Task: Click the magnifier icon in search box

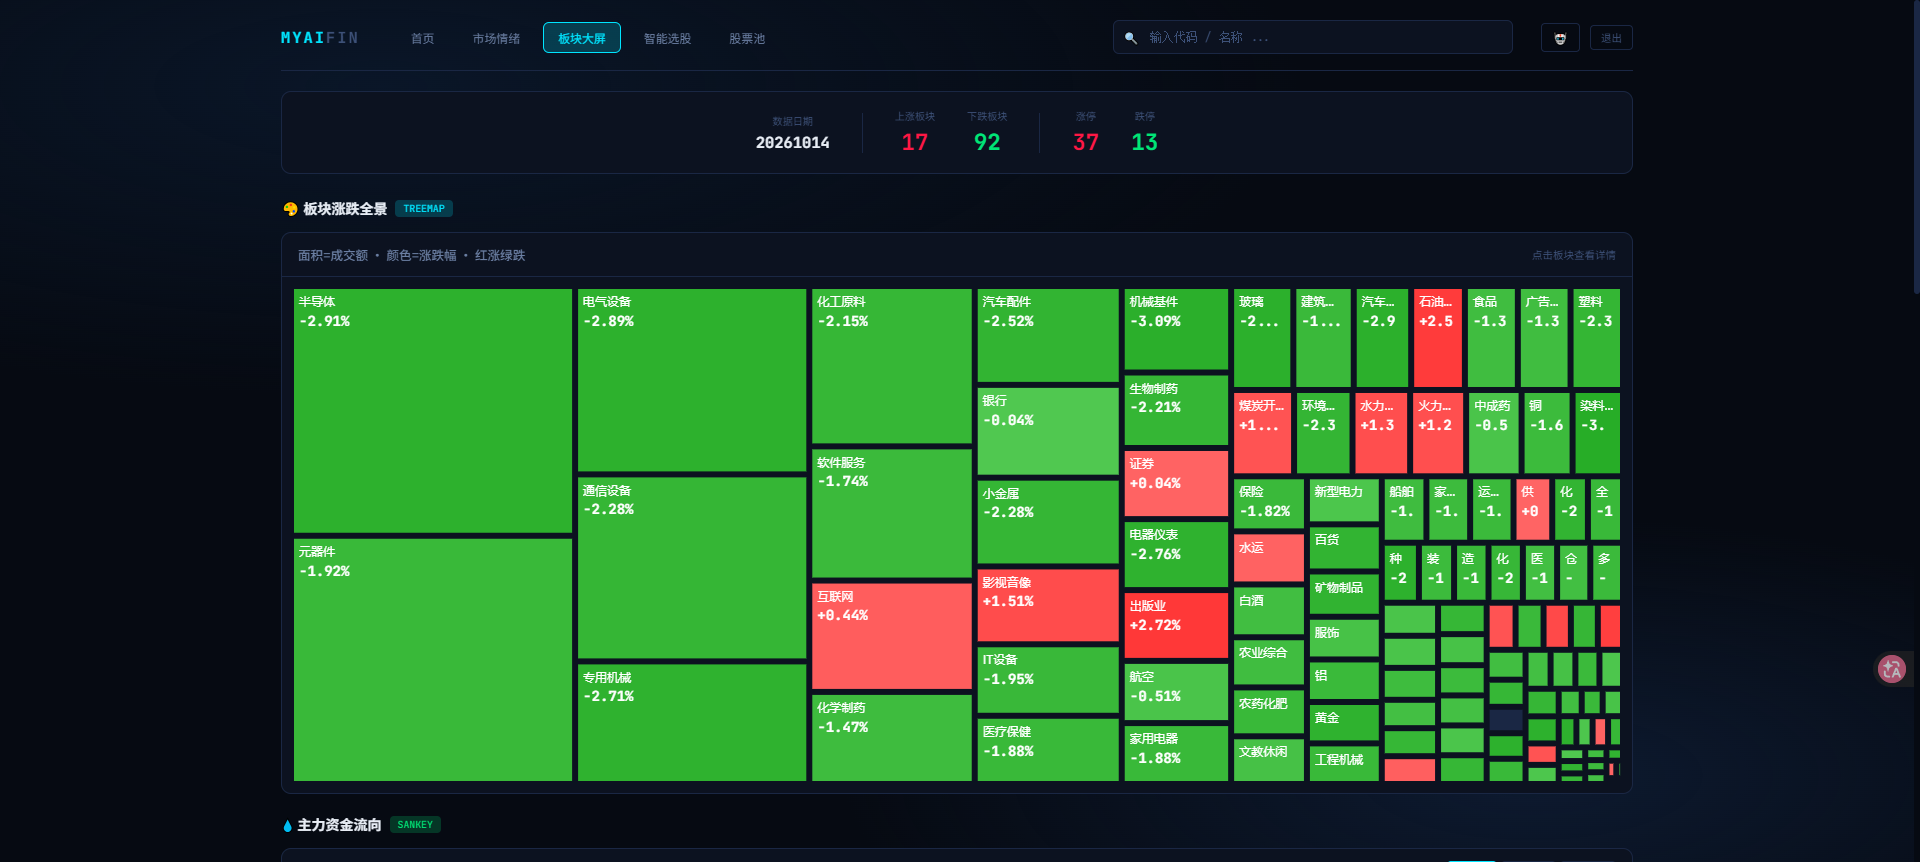Action: coord(1131,38)
